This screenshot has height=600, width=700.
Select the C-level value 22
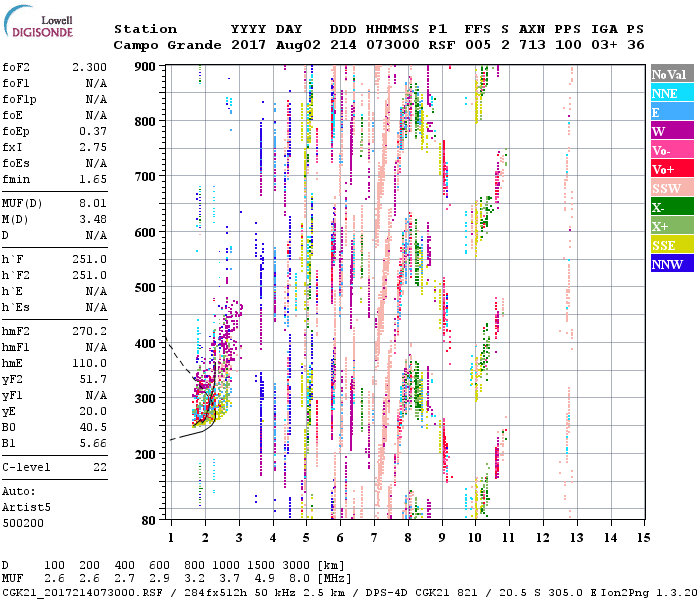pos(100,467)
